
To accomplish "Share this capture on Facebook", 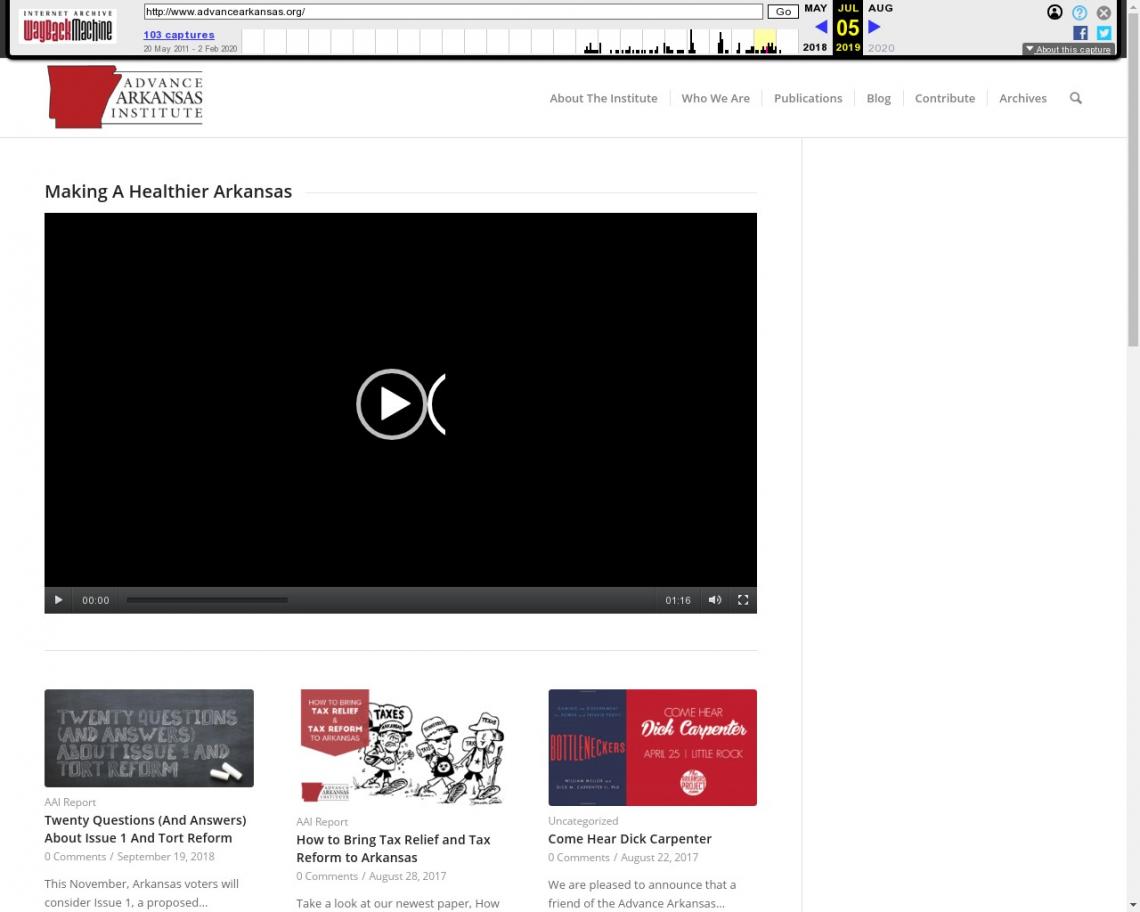I will pos(1080,33).
